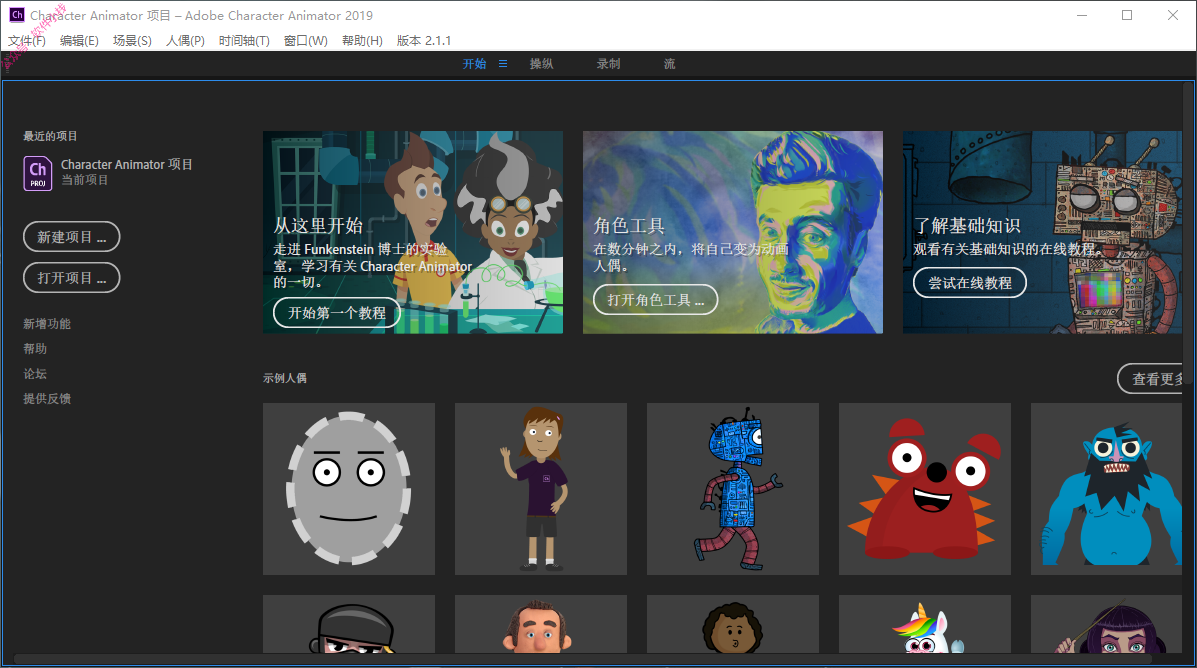Open recent project Character Animator 项目
This screenshot has height=668, width=1197.
[108, 173]
